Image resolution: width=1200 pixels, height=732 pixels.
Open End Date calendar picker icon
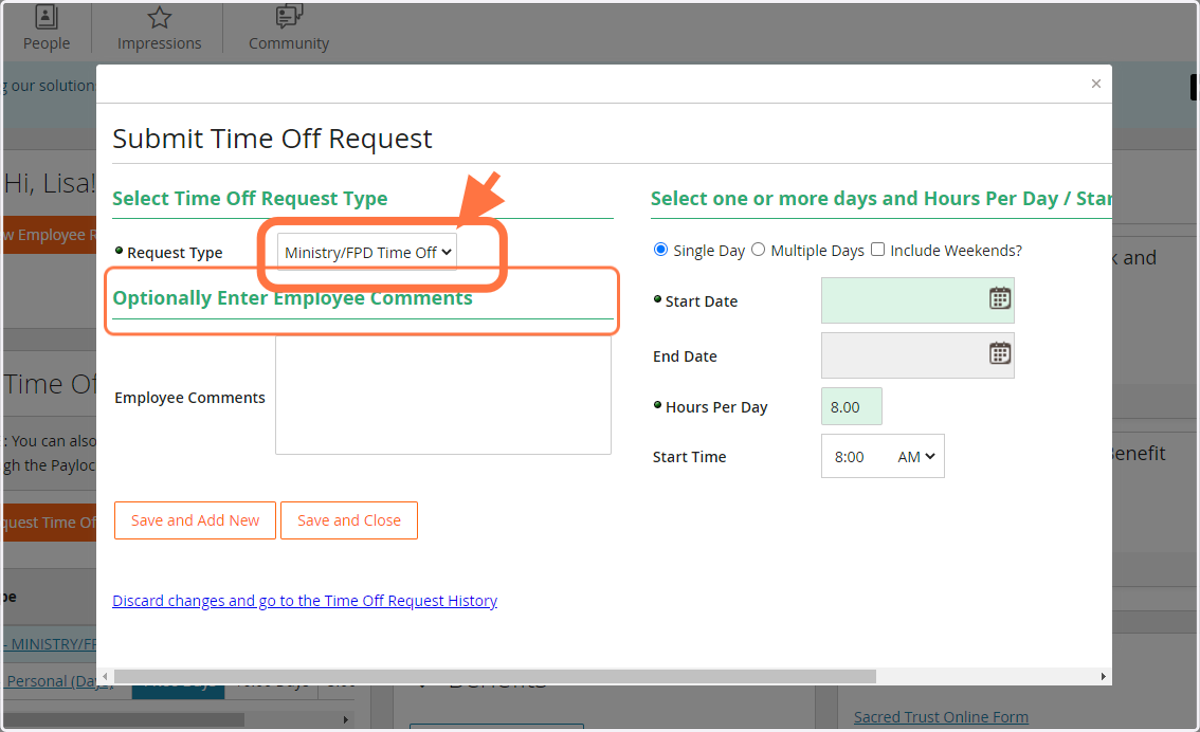tap(1000, 353)
